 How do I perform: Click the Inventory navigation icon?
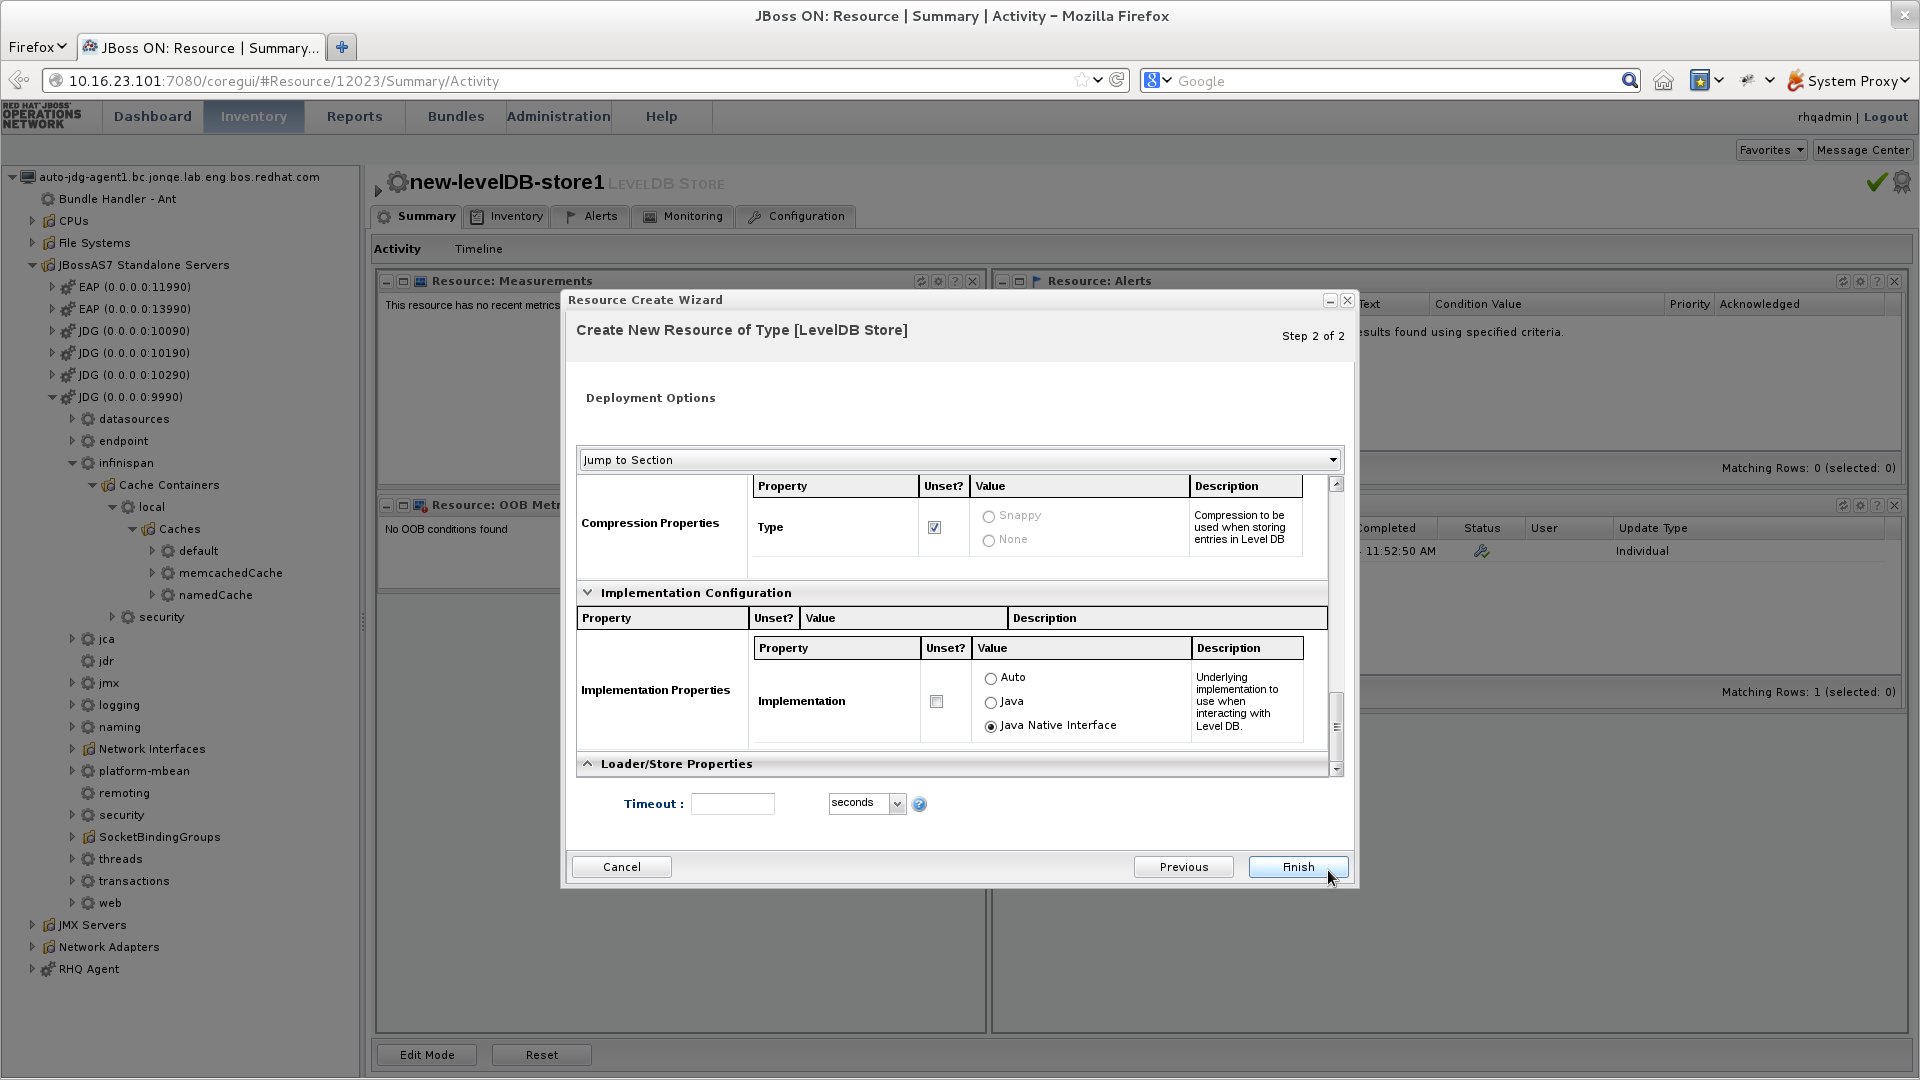pos(255,116)
